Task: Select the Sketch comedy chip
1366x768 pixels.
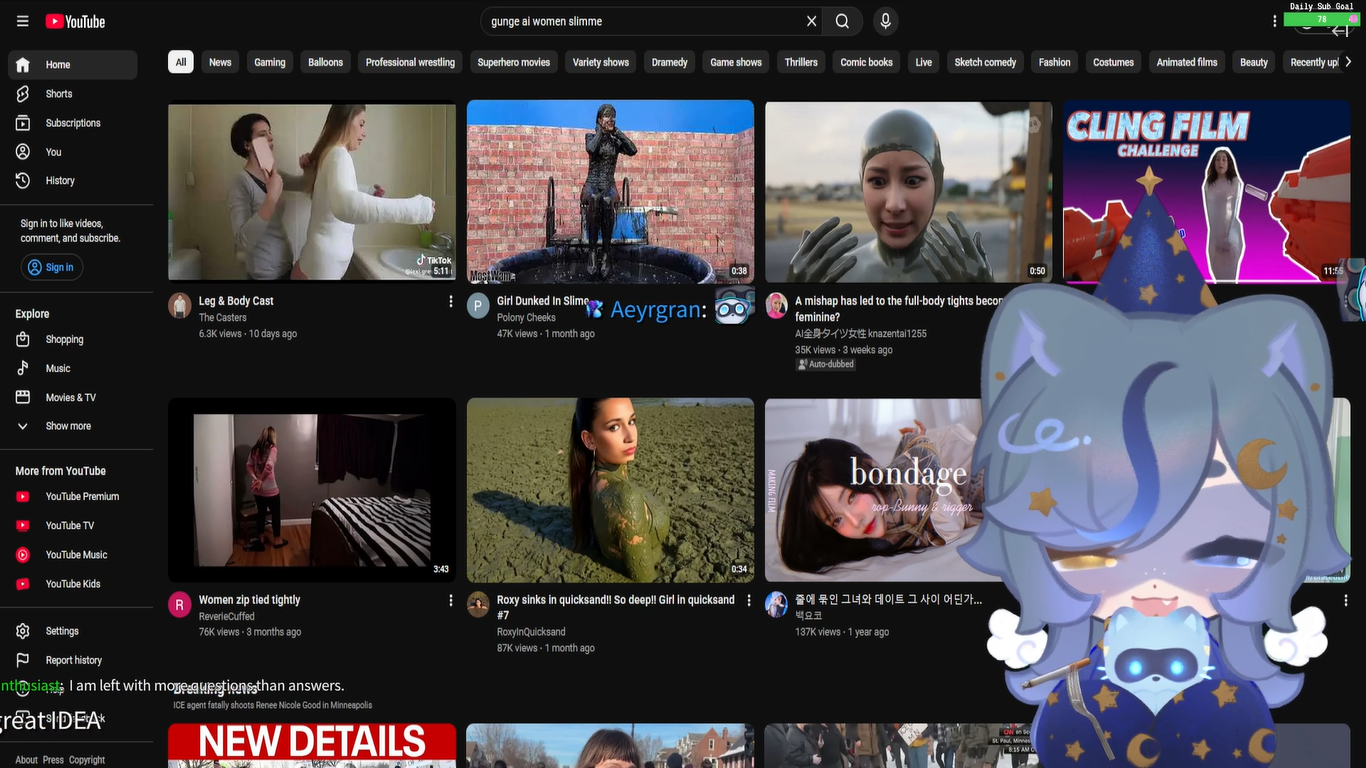Action: (985, 62)
